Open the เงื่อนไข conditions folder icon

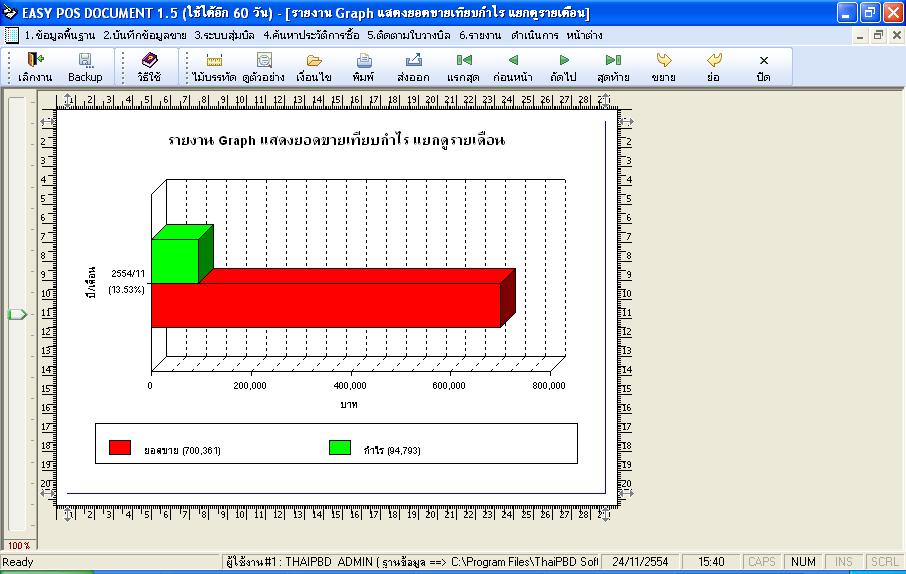click(x=314, y=60)
